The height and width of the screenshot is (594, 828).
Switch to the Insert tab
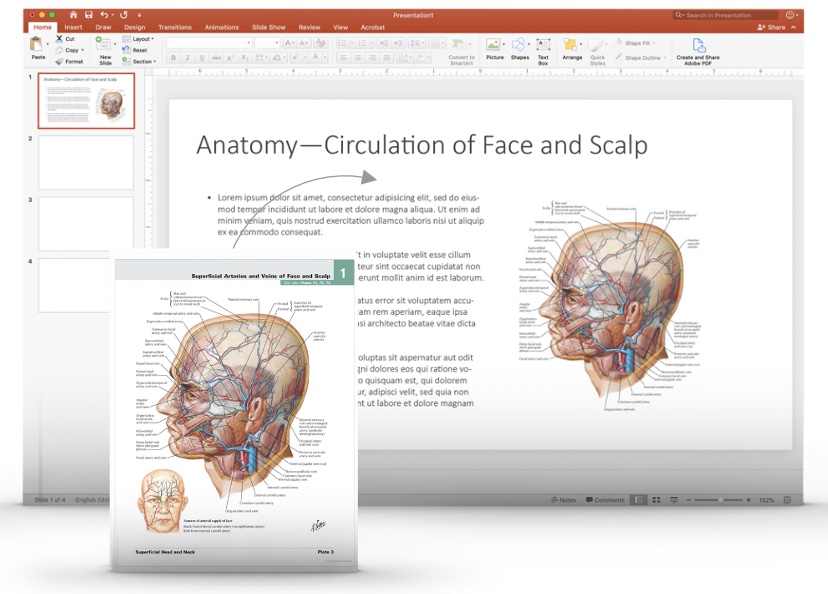tap(73, 27)
